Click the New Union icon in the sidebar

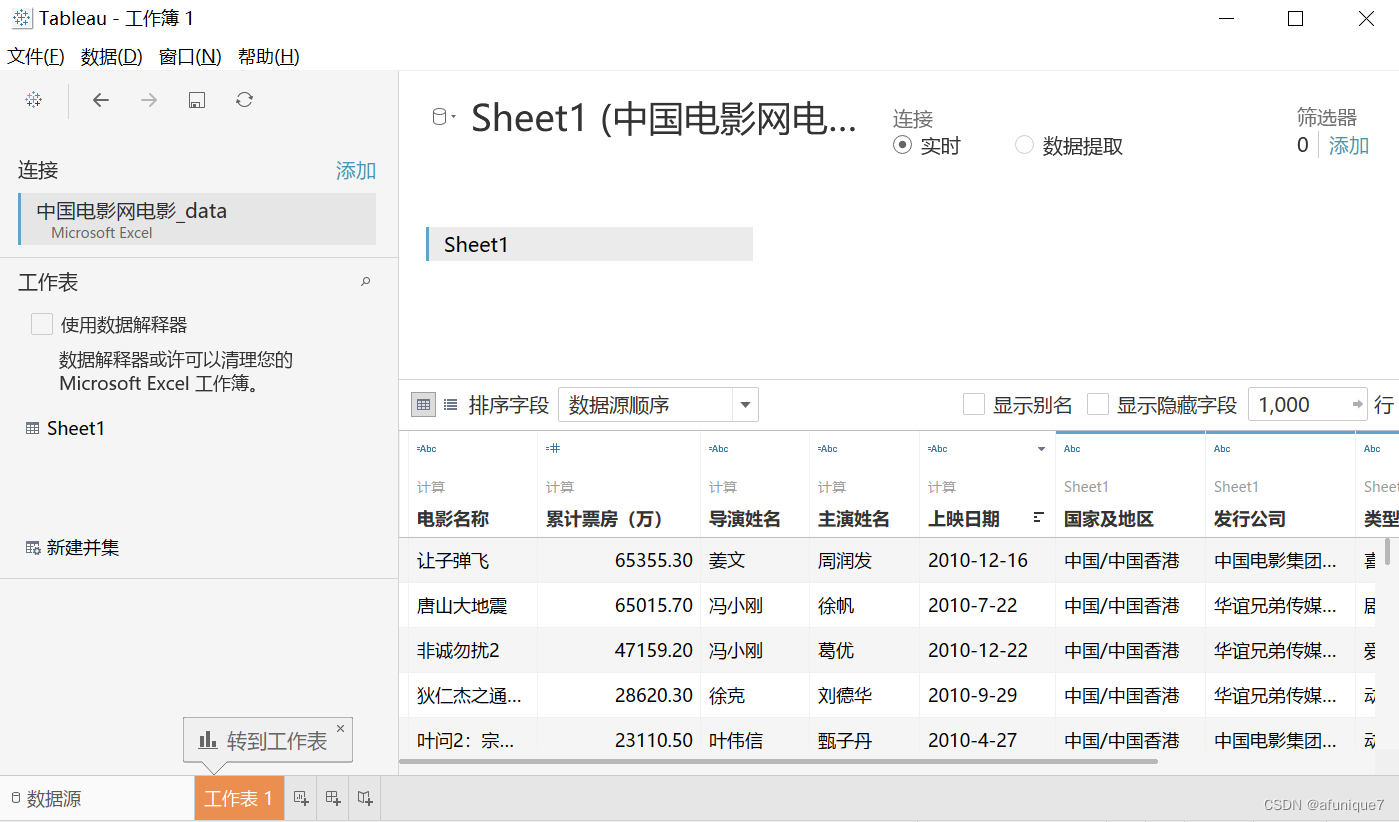[x=33, y=548]
